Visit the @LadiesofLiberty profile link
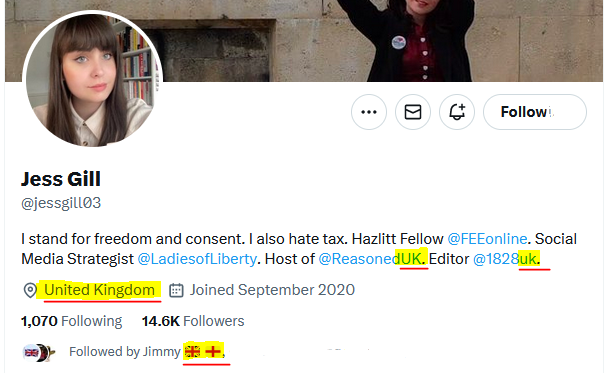This screenshot has width=610, height=386. 197,259
